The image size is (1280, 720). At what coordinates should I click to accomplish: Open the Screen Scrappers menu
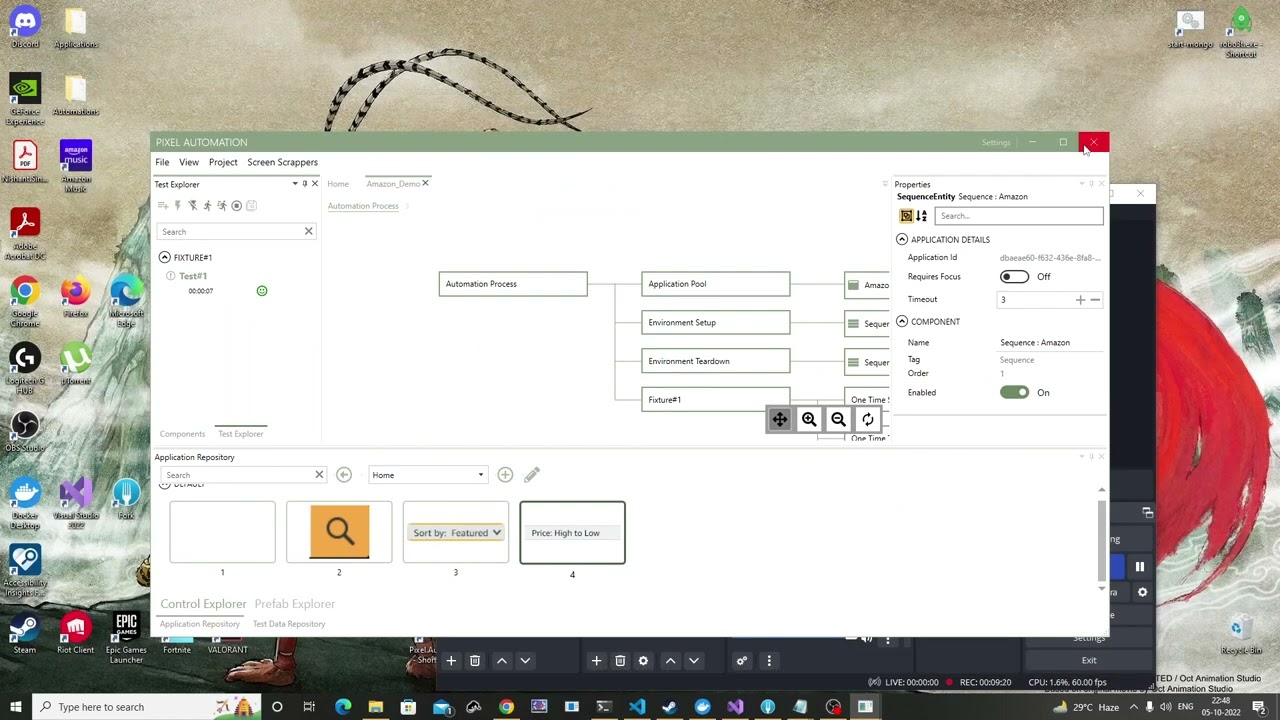click(282, 162)
